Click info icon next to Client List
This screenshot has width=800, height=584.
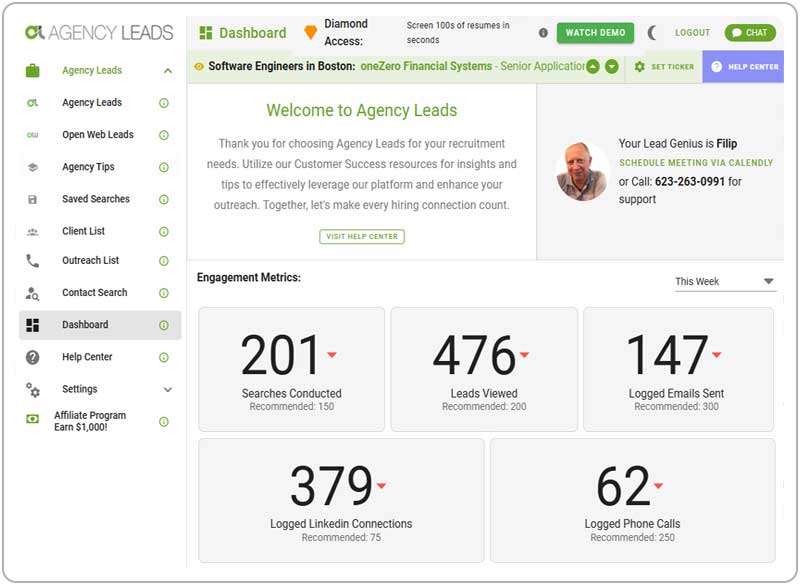[x=164, y=232]
